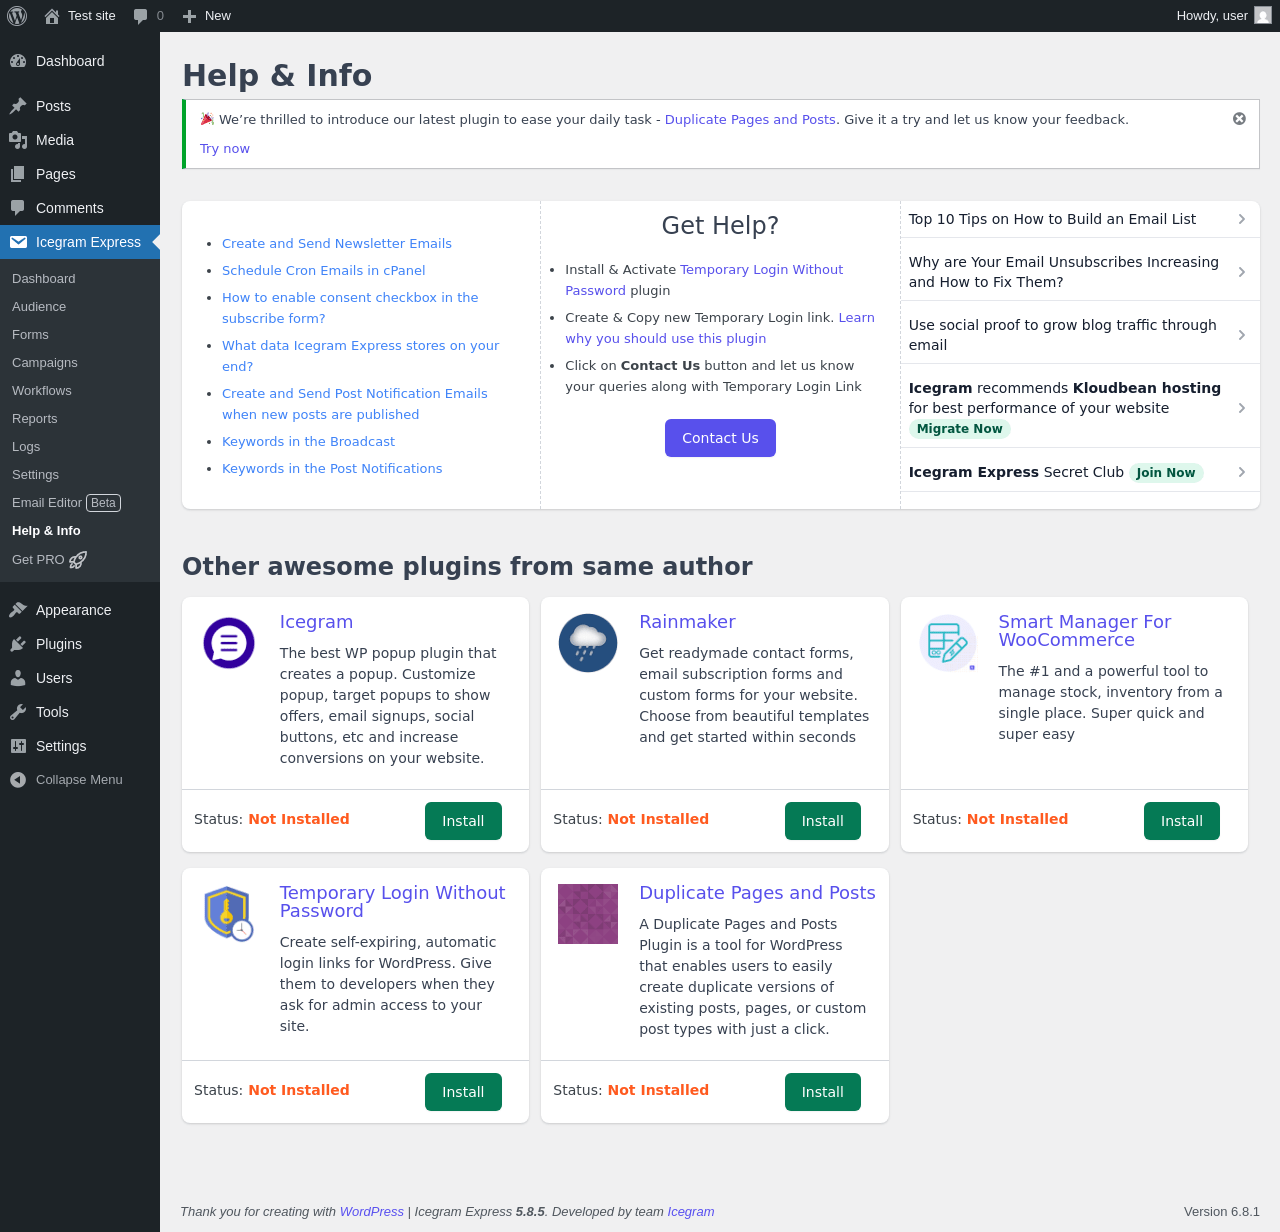This screenshot has width=1280, height=1232.
Task: Dismiss the Duplicate Pages notice
Action: (x=1239, y=119)
